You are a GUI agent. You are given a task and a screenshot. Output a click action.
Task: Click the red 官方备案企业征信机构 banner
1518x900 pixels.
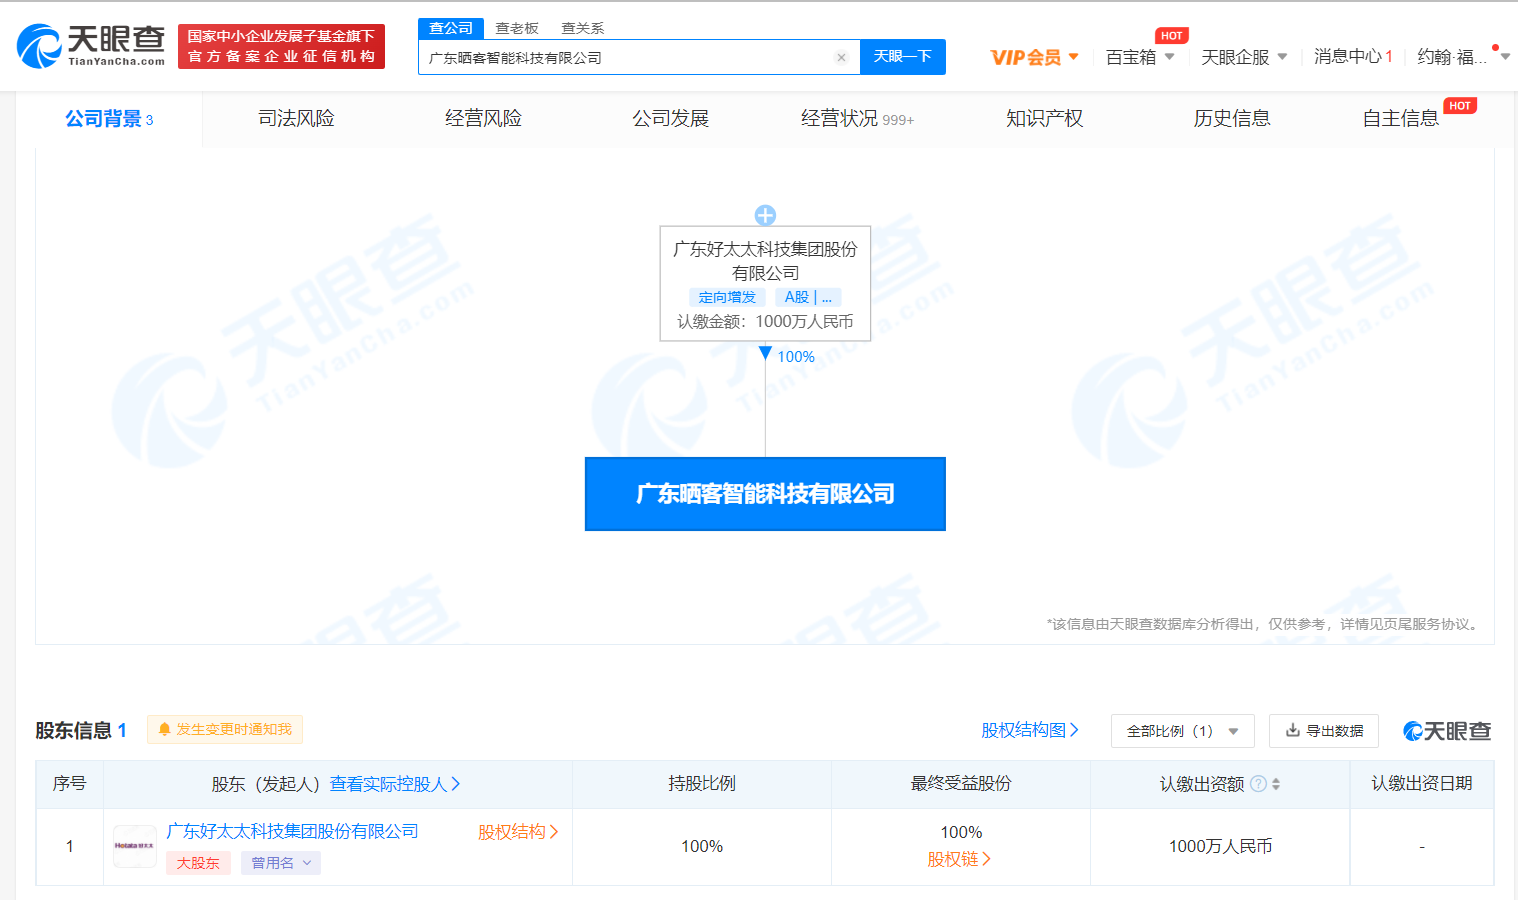281,47
